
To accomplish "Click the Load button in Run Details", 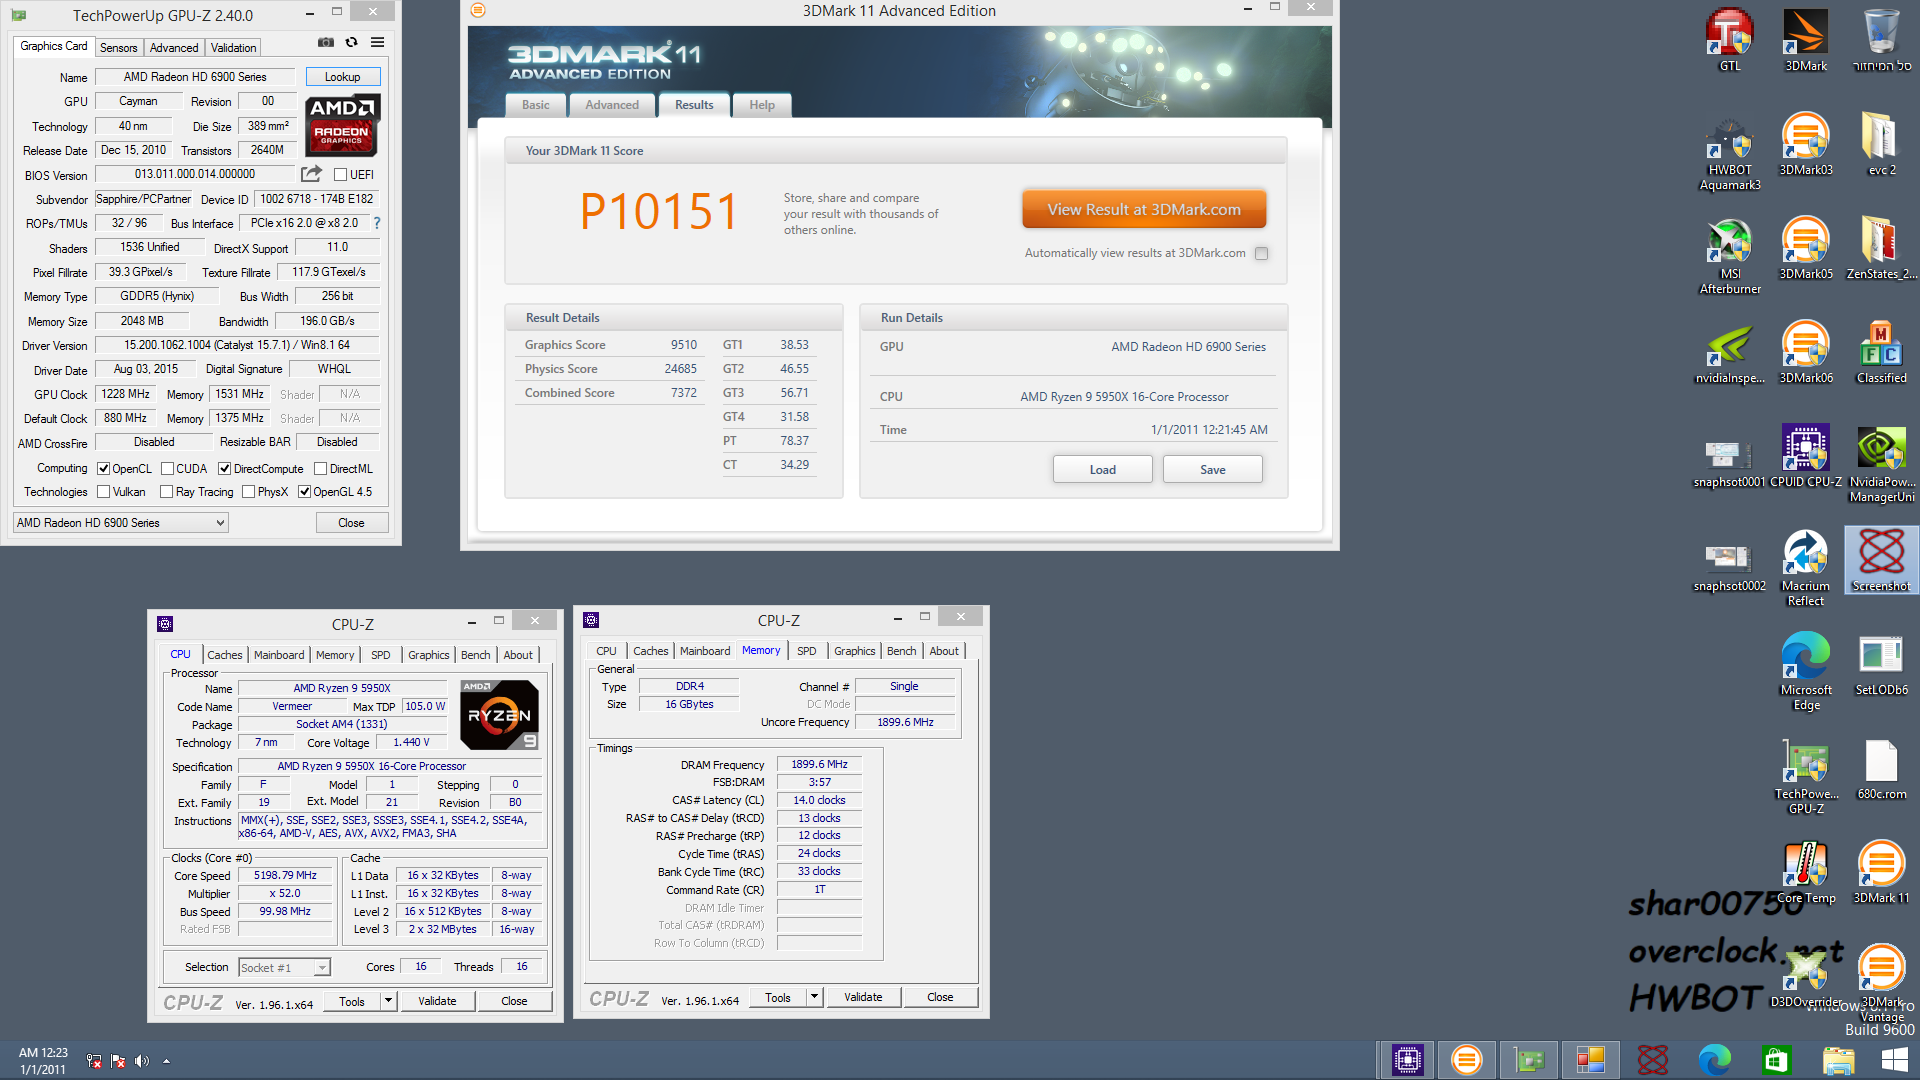I will click(x=1103, y=469).
